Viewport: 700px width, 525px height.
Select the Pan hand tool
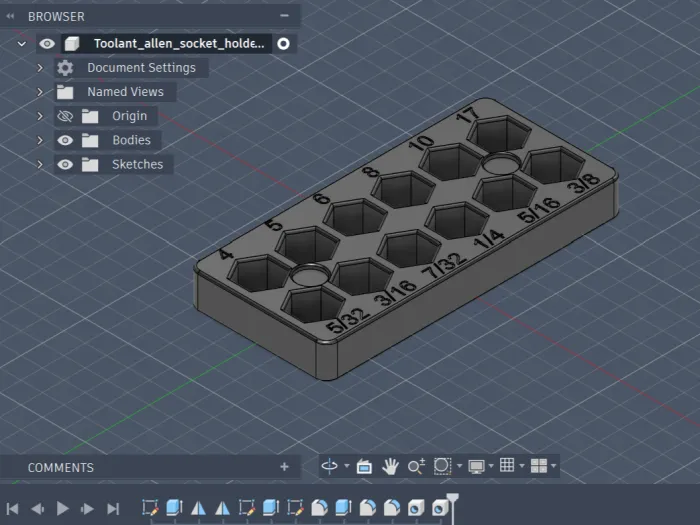coord(390,467)
